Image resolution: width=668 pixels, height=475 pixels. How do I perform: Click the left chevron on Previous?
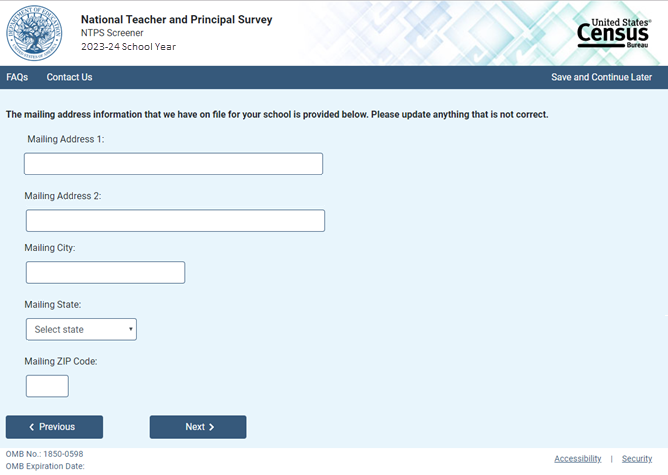coord(32,427)
